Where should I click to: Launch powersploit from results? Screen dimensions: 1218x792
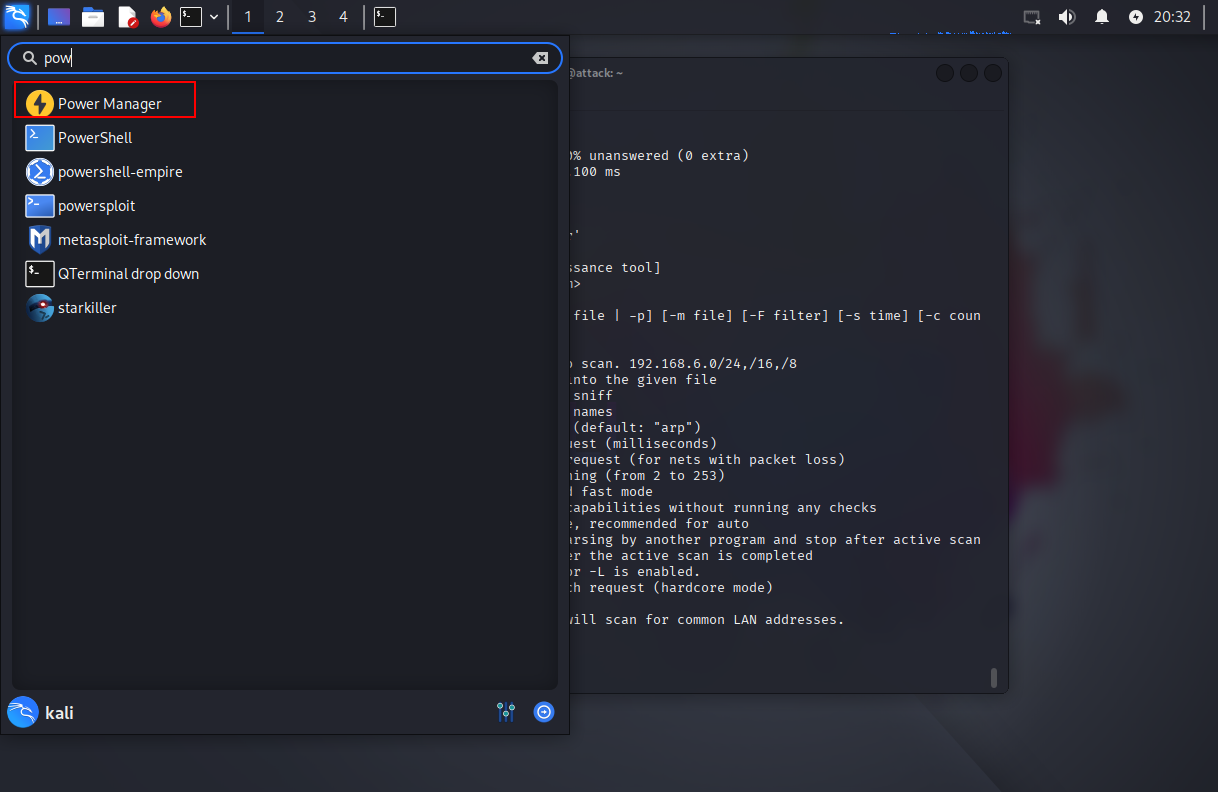click(x=285, y=205)
